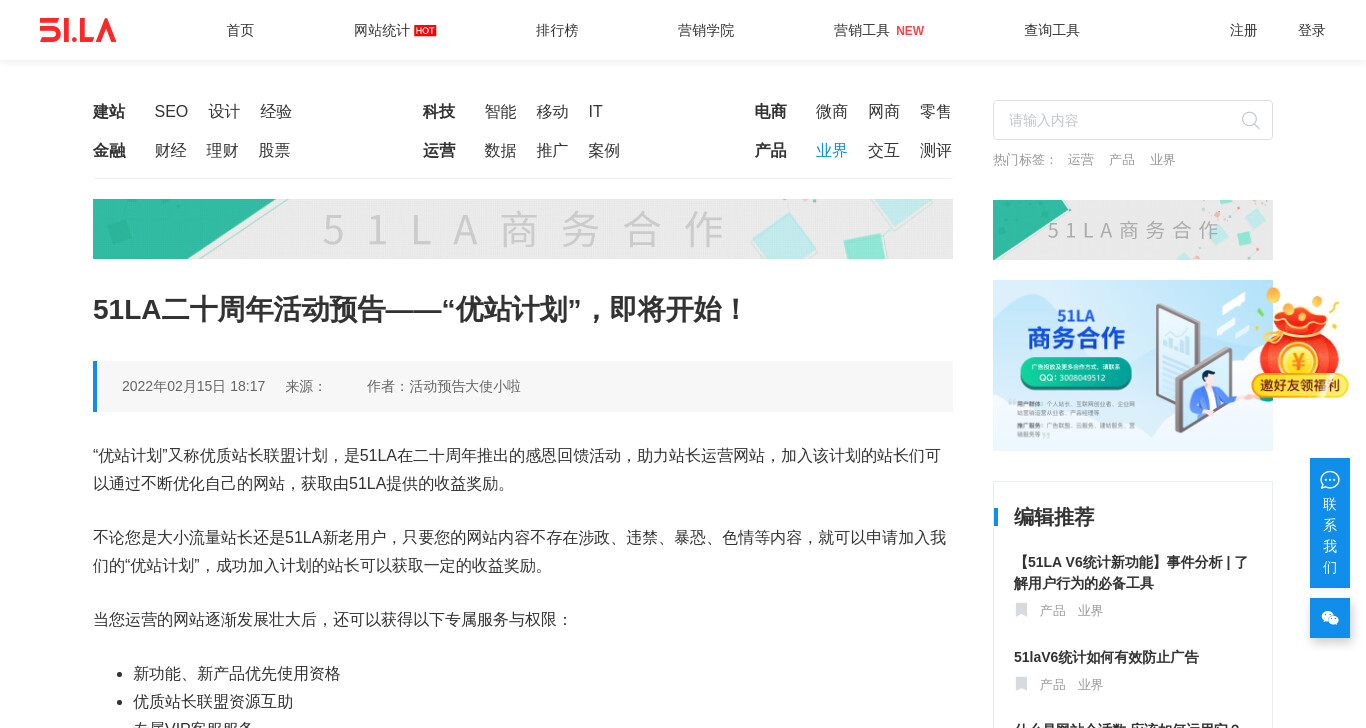Select SEO subcategory

[x=171, y=112]
